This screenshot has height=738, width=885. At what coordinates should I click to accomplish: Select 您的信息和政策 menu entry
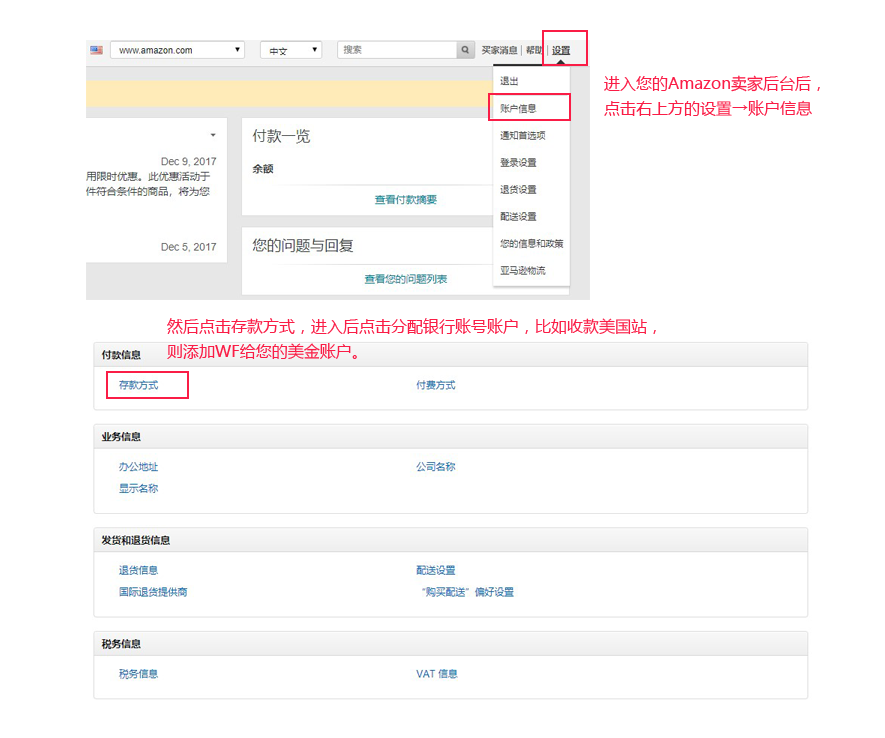[x=532, y=244]
